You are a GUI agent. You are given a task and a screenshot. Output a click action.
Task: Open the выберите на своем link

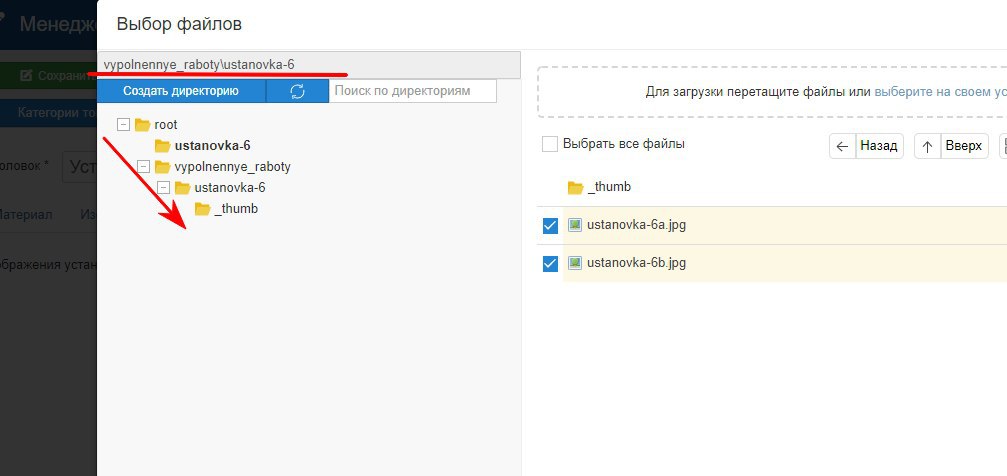[940, 92]
